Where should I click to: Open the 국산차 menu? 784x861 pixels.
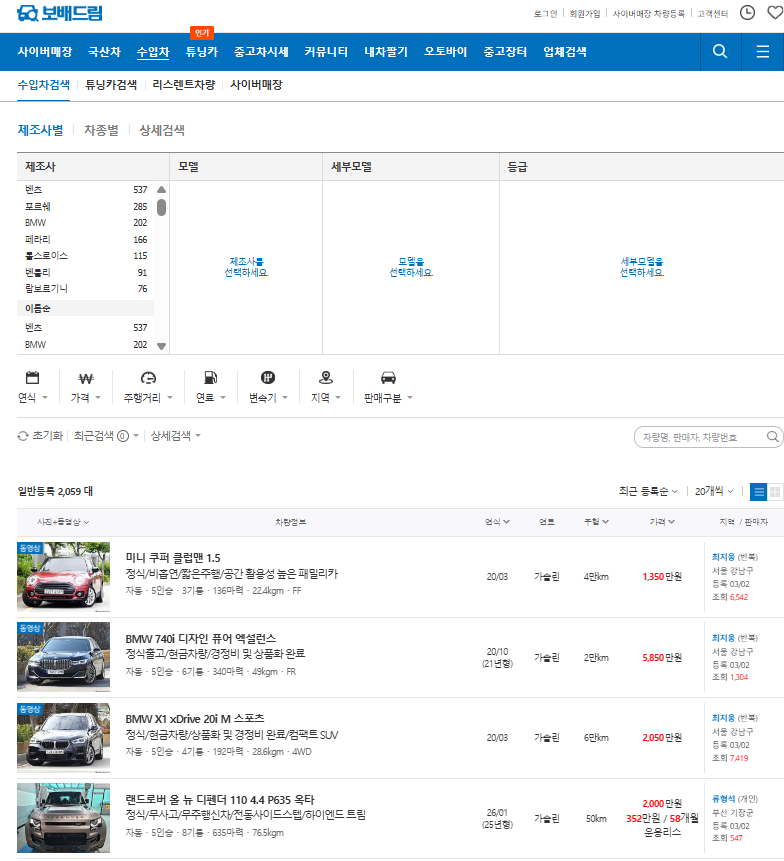pyautogui.click(x=104, y=52)
